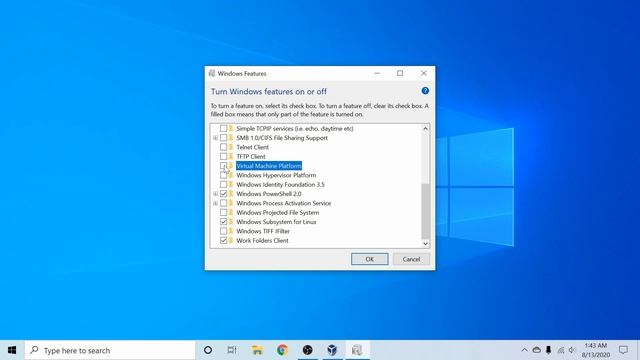Check the Windows TIFF IFilter box
640x360 pixels.
click(223, 231)
